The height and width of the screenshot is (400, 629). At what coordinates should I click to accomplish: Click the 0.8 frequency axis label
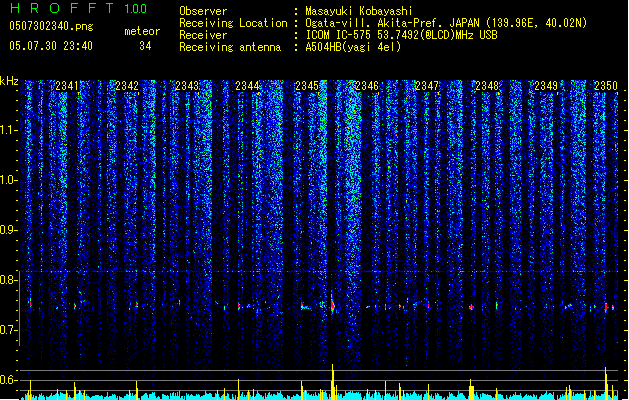click(9, 280)
